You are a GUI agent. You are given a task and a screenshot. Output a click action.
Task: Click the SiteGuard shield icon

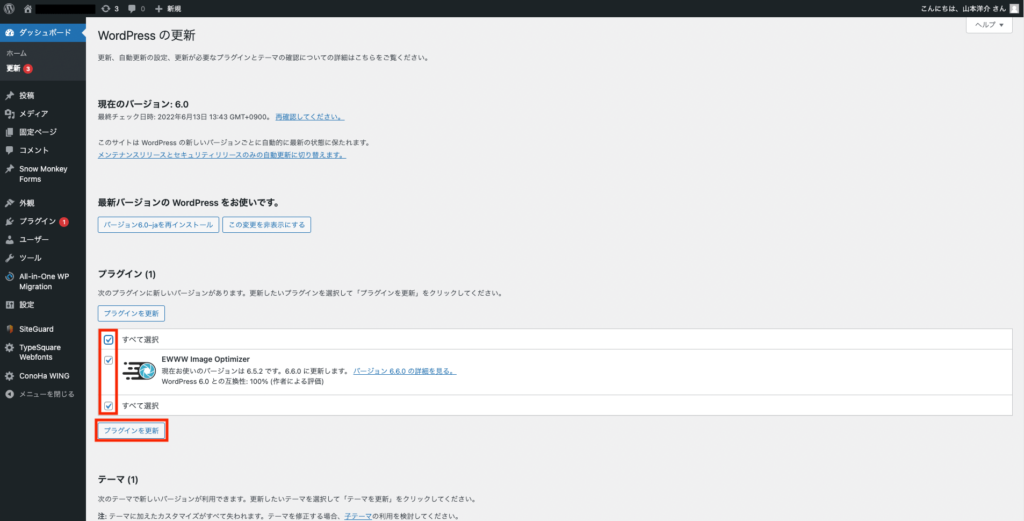click(x=9, y=329)
